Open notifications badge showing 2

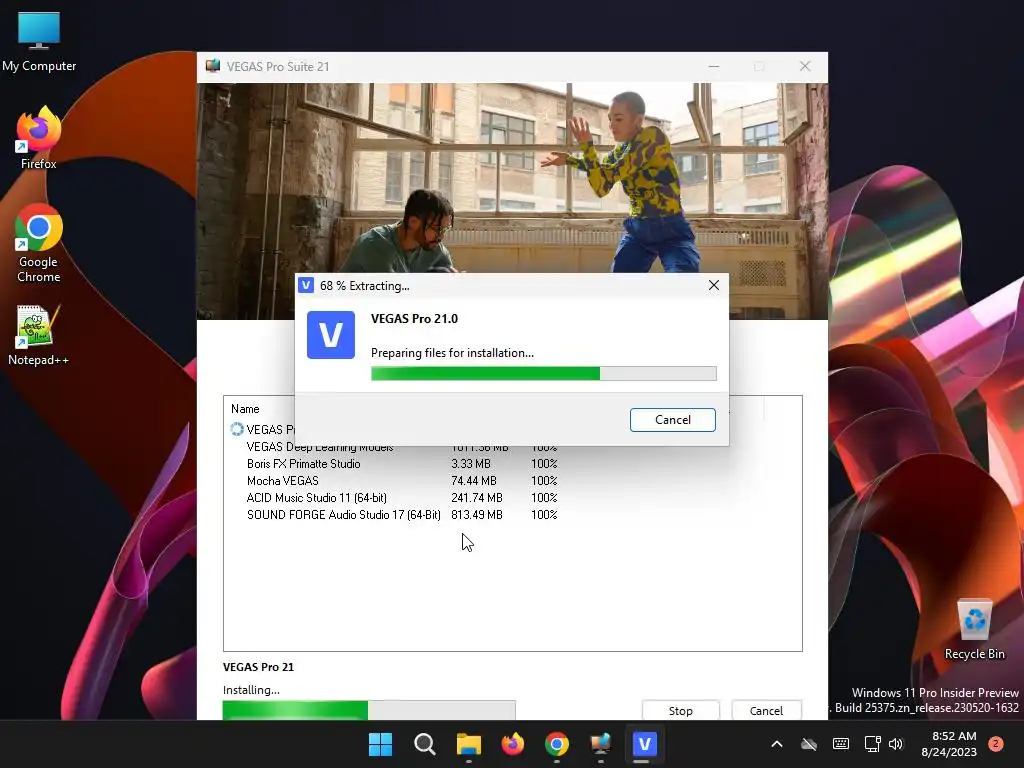(996, 744)
